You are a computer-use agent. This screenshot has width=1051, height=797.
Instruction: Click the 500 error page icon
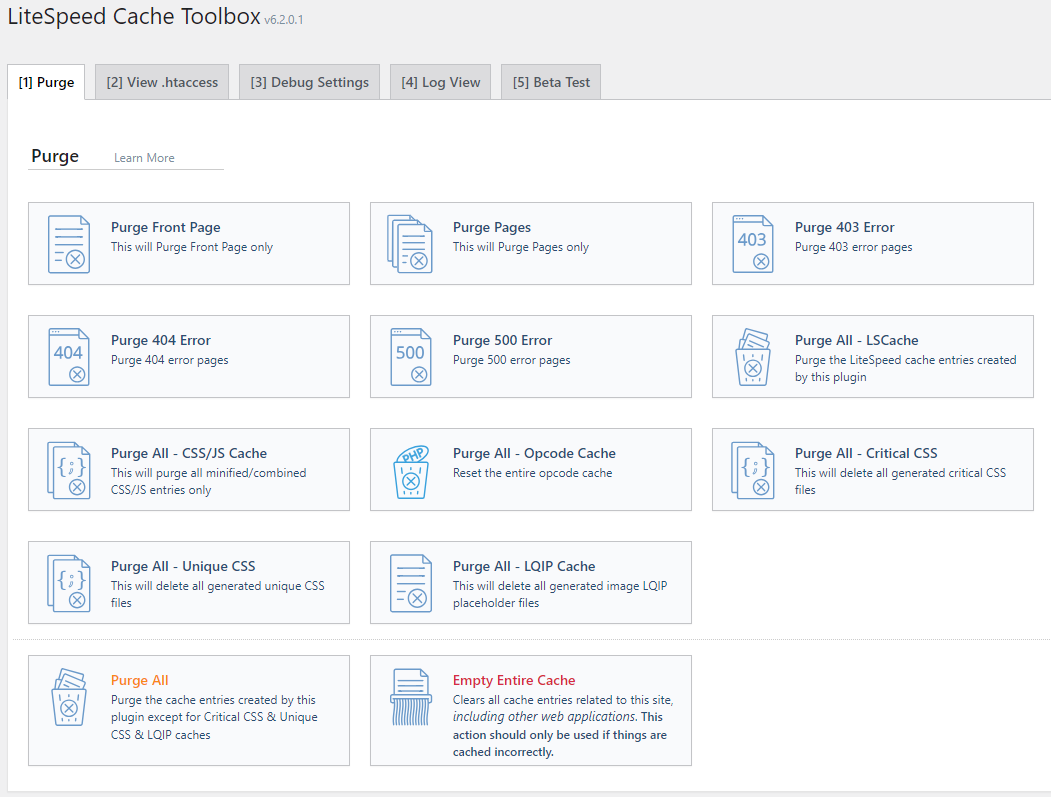[x=411, y=357]
